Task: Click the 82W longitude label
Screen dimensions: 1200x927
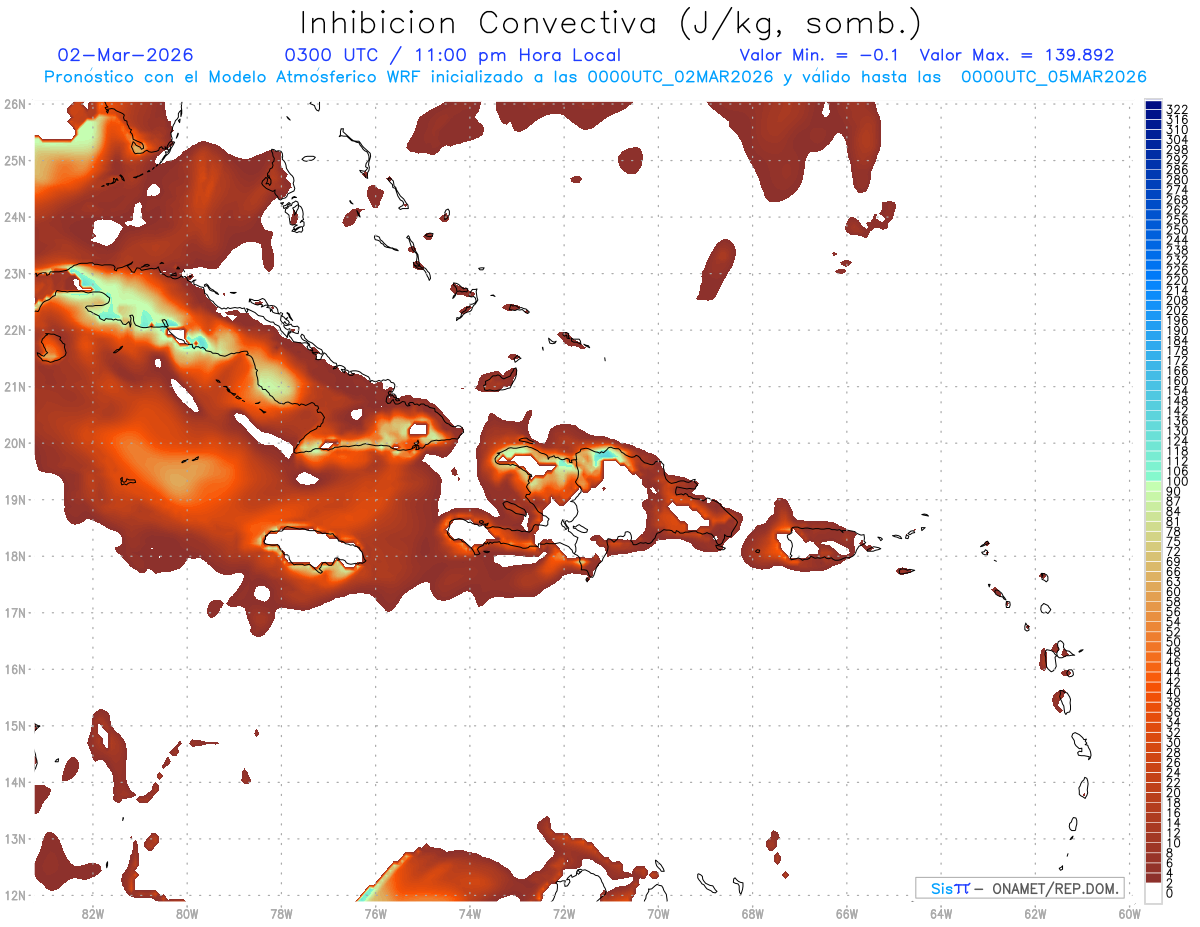Action: point(92,913)
